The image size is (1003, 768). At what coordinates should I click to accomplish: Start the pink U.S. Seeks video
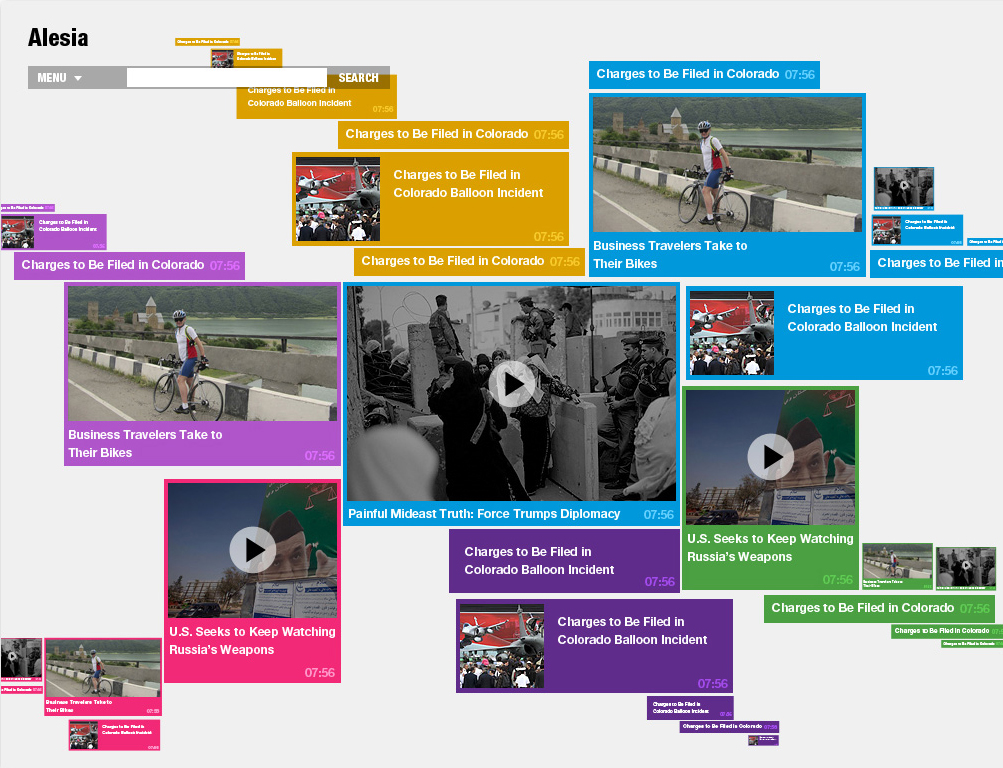(252, 549)
